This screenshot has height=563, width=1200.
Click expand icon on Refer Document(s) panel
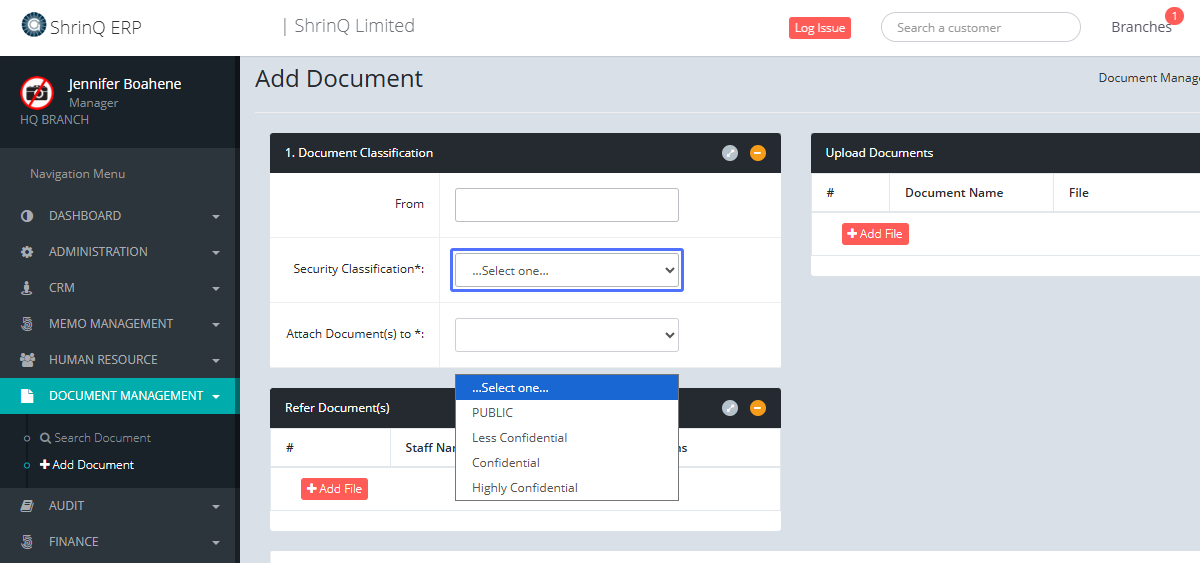point(730,408)
